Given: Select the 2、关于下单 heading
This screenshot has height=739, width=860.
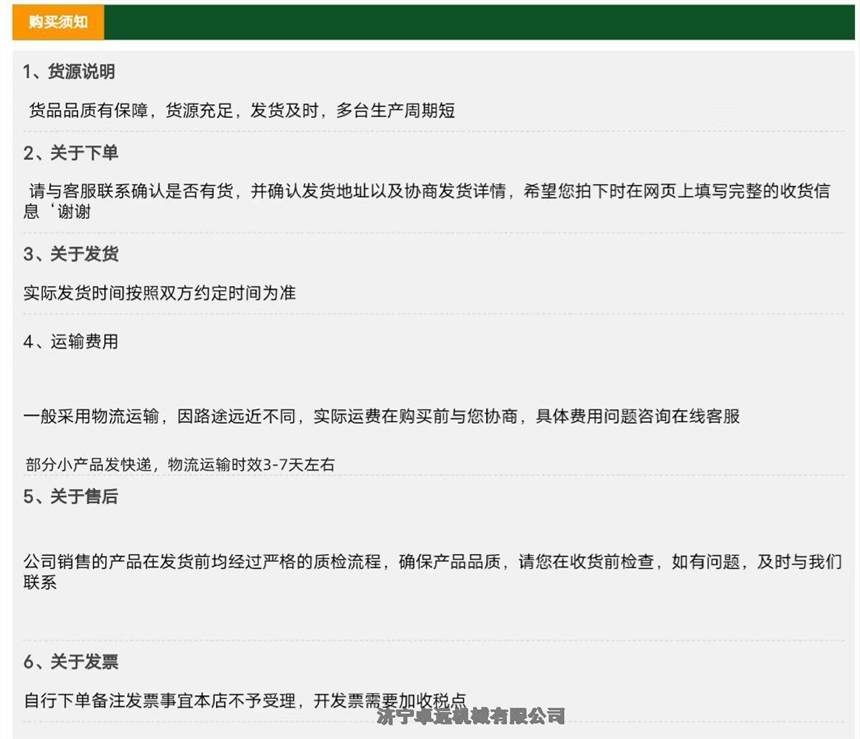Looking at the screenshot, I should pos(69,153).
